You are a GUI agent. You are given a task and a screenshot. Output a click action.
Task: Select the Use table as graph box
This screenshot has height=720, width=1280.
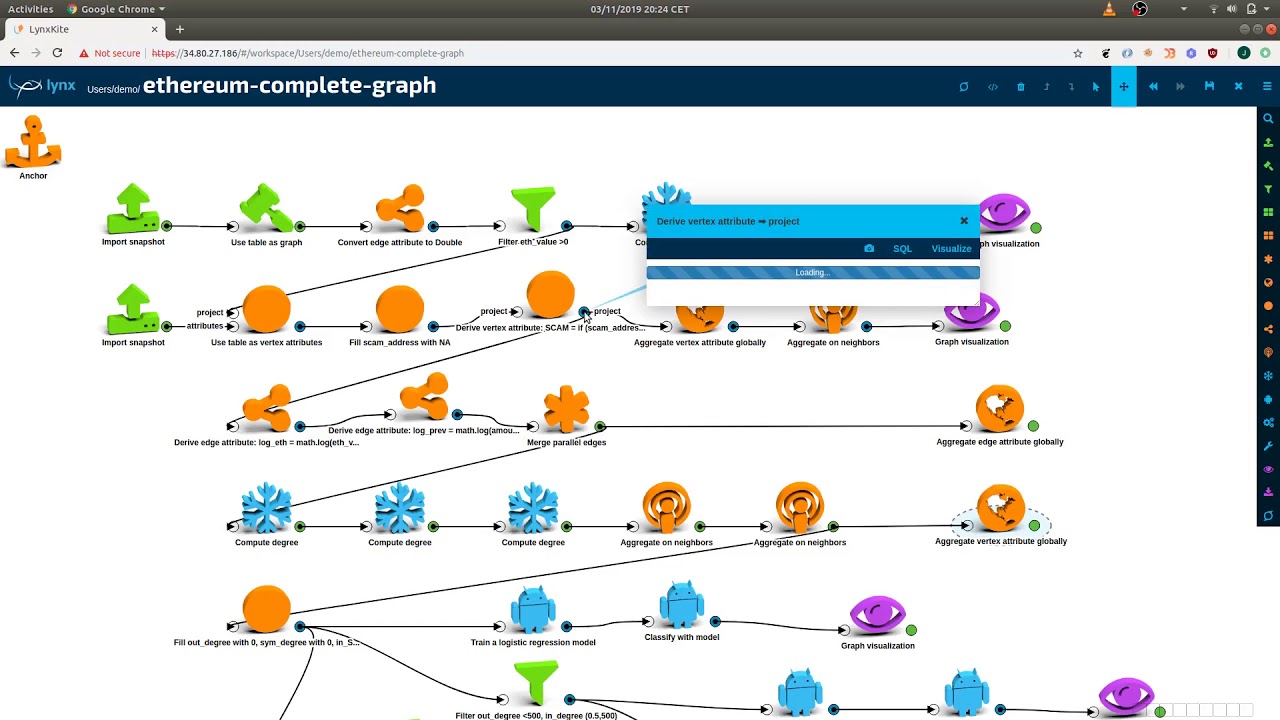coord(266,208)
